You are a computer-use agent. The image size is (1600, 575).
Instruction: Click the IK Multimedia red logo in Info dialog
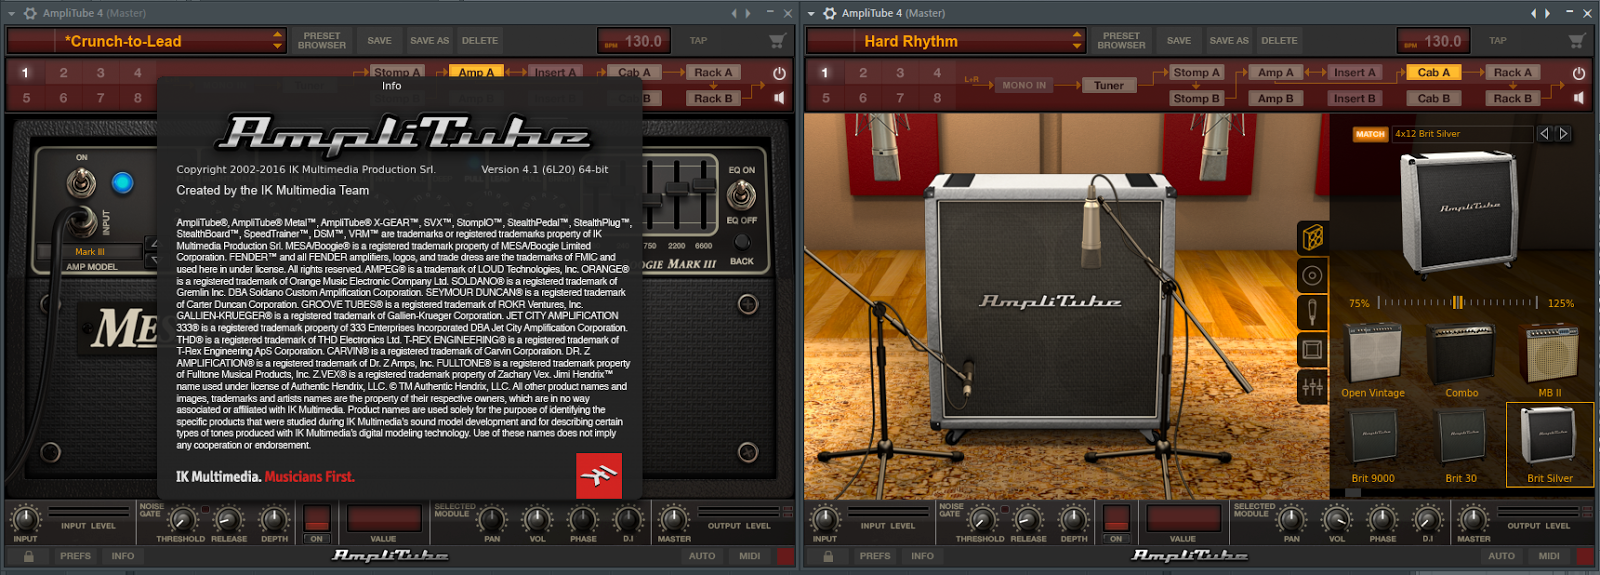[599, 476]
